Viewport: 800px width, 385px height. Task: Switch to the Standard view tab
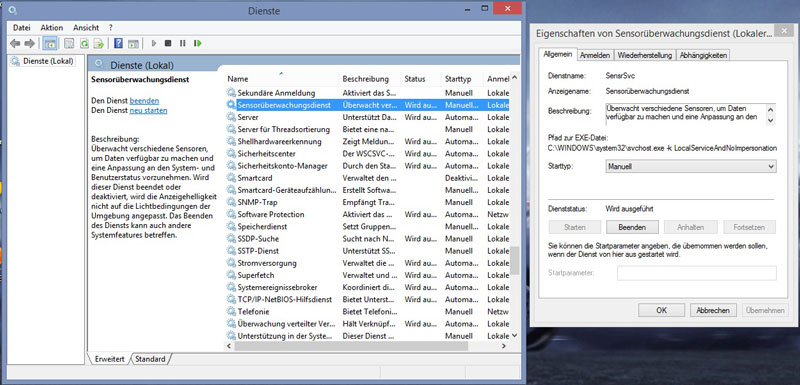point(151,359)
